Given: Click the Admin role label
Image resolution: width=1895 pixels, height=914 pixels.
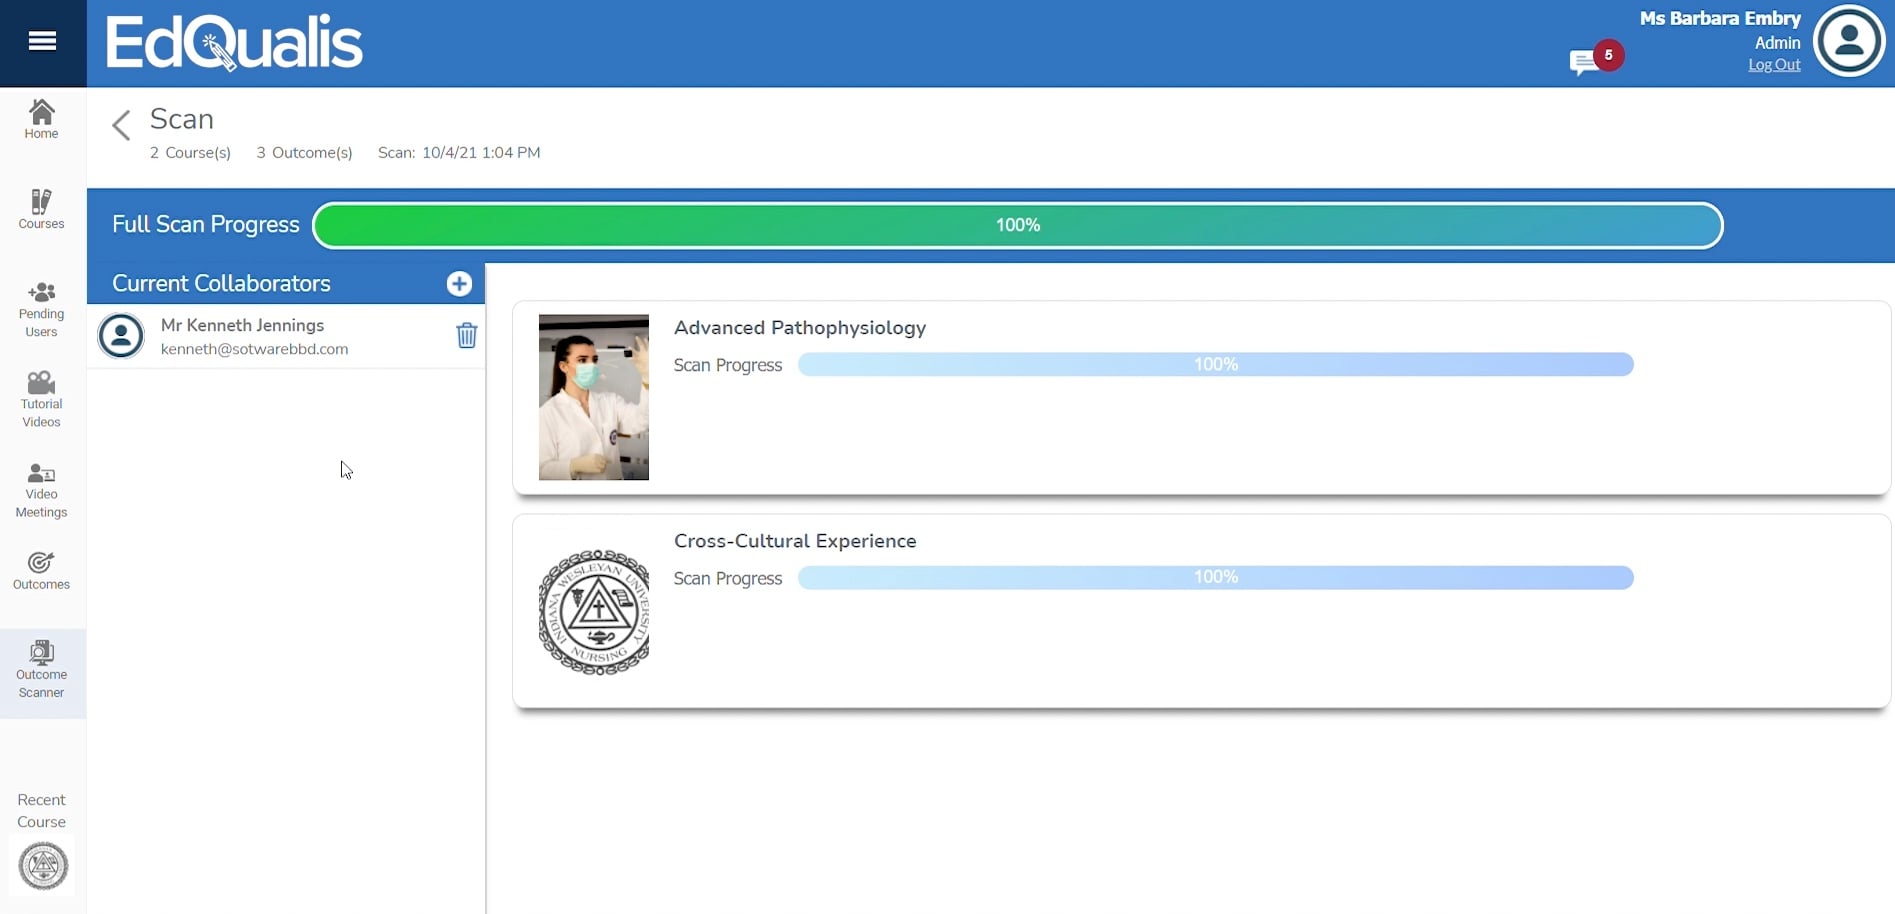Looking at the screenshot, I should [1777, 43].
